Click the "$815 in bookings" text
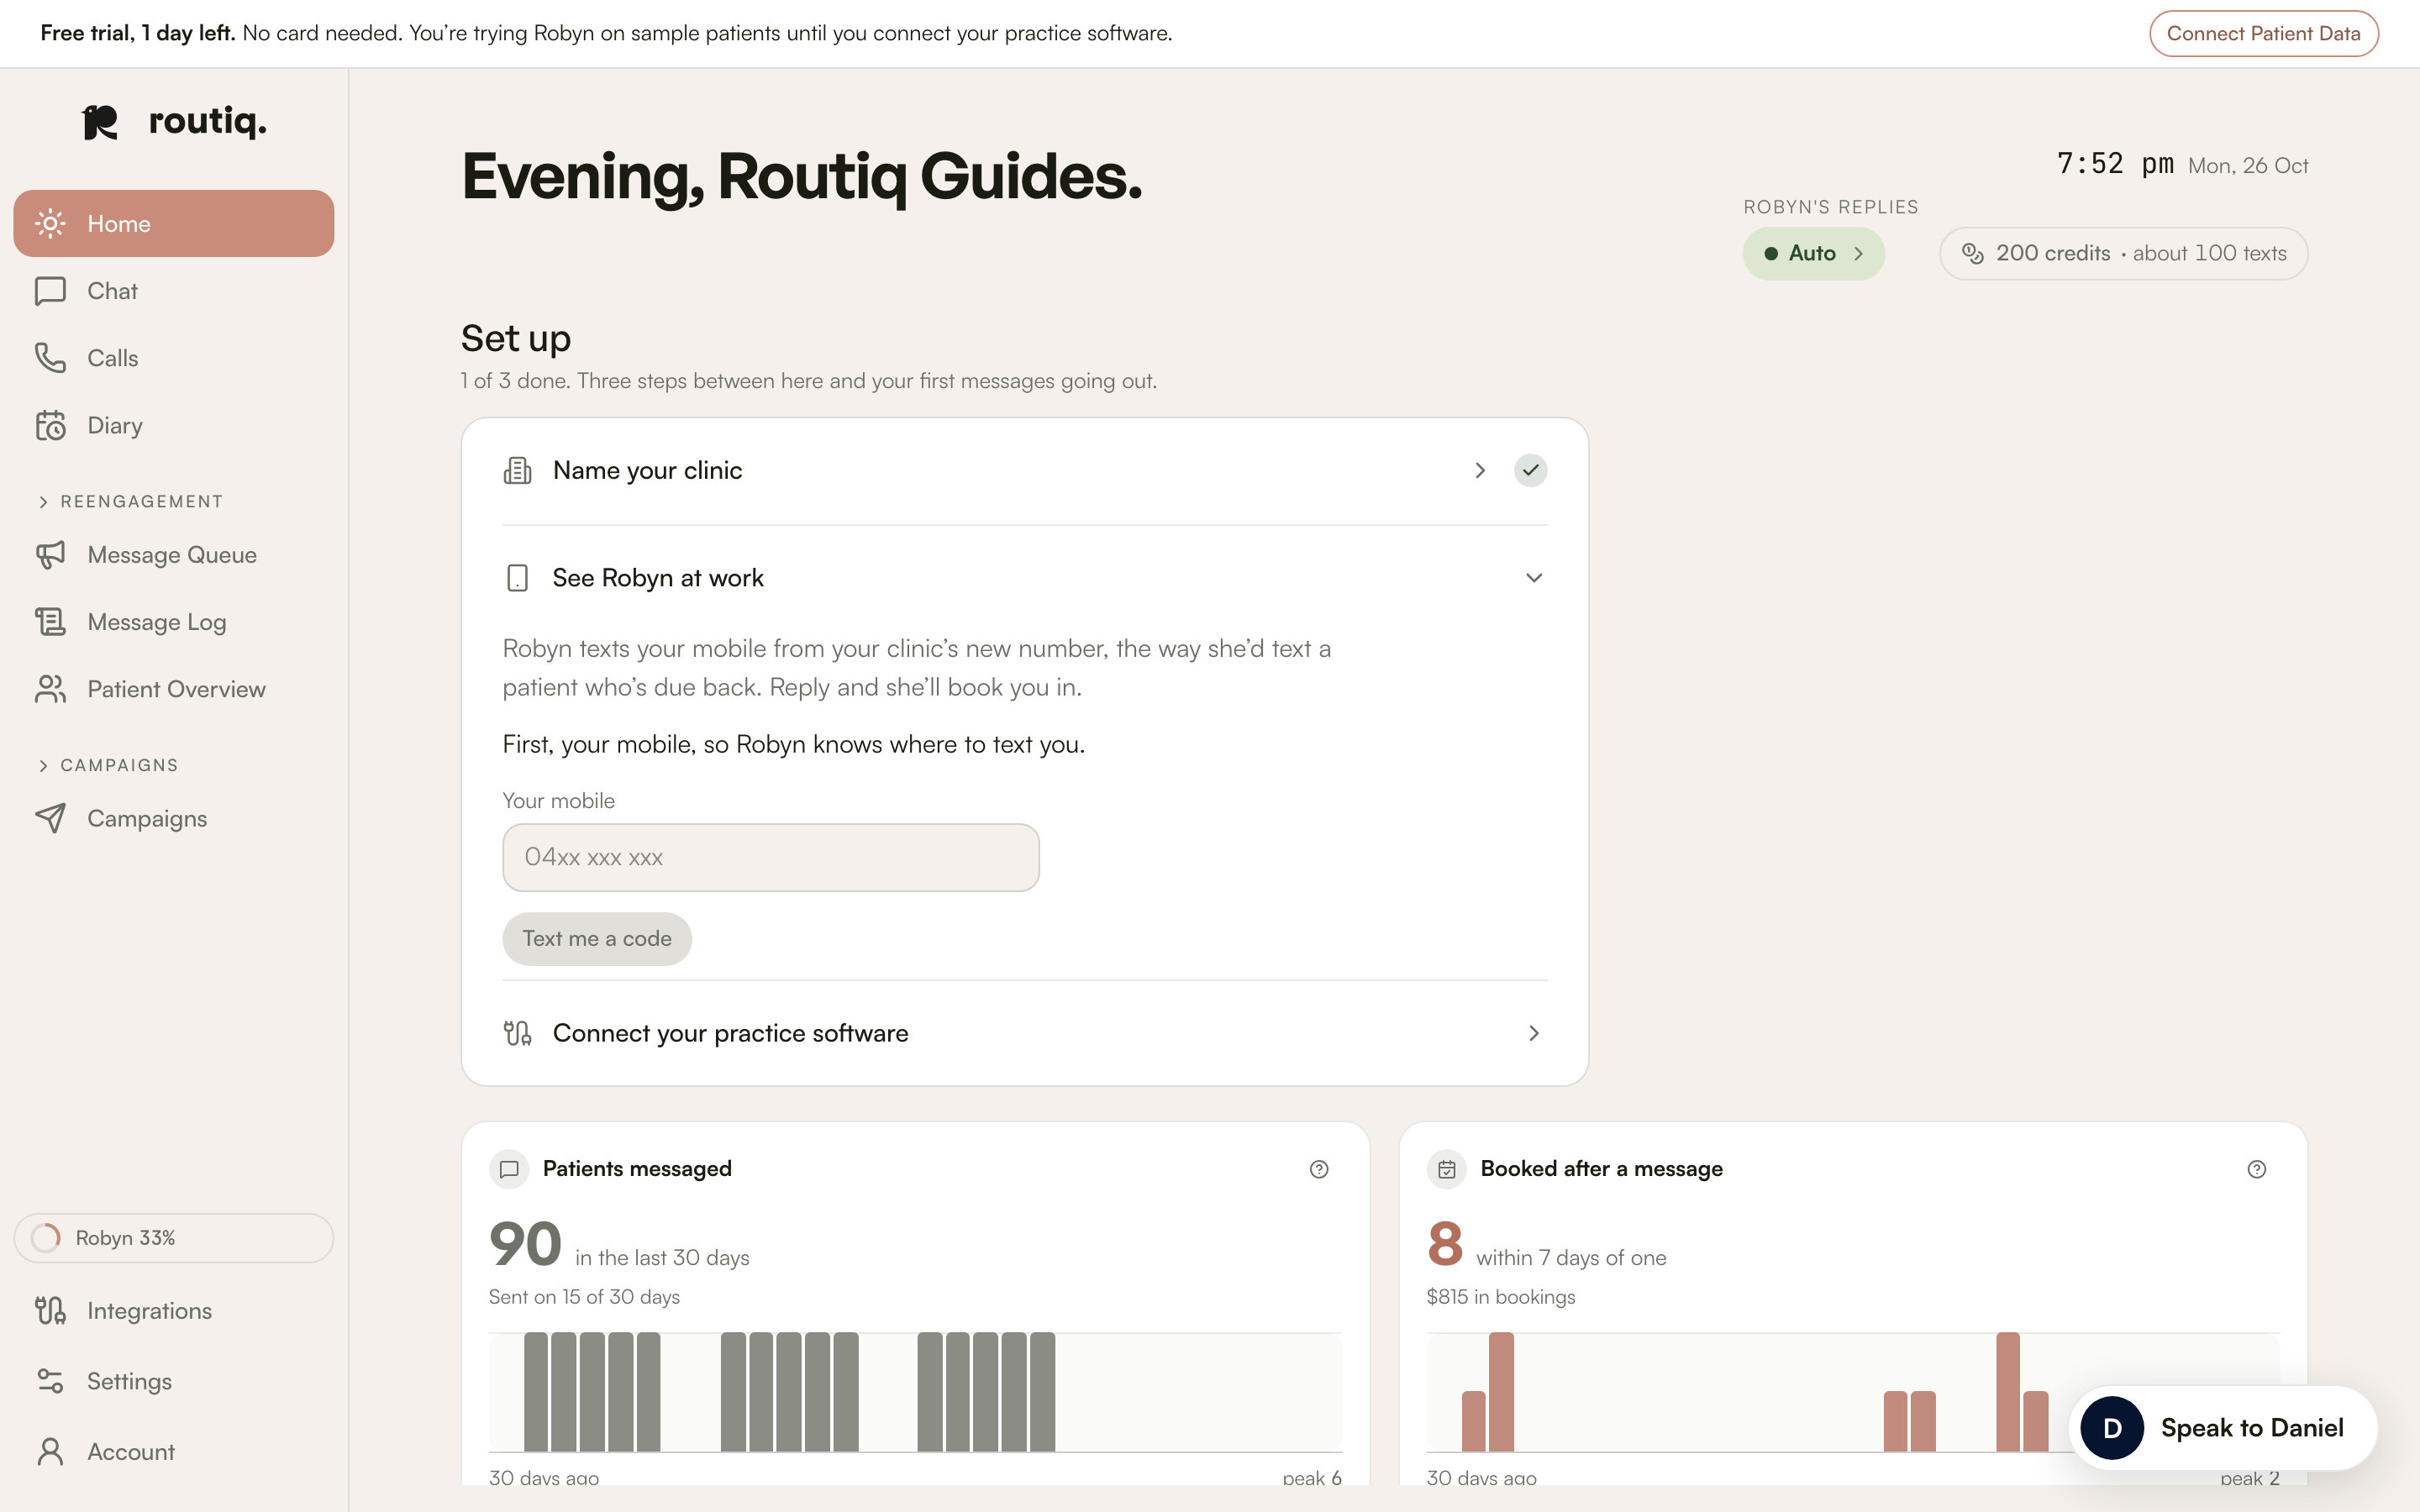This screenshot has width=2420, height=1512. [1500, 1297]
